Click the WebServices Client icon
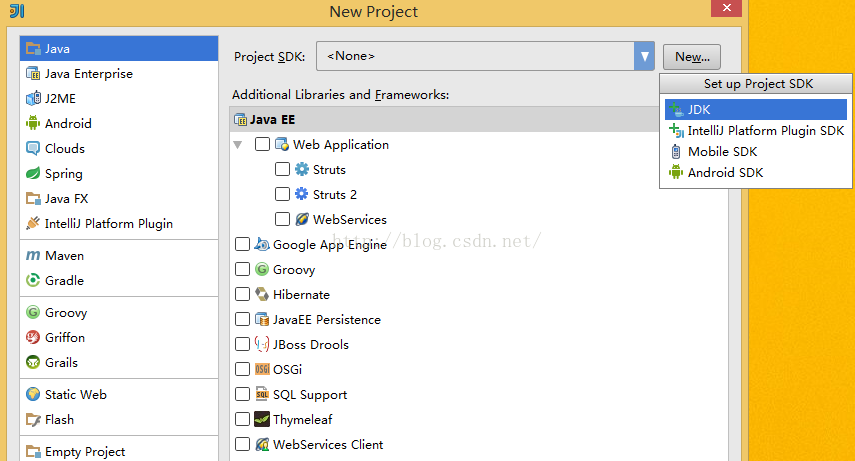The image size is (855, 461). pos(262,444)
